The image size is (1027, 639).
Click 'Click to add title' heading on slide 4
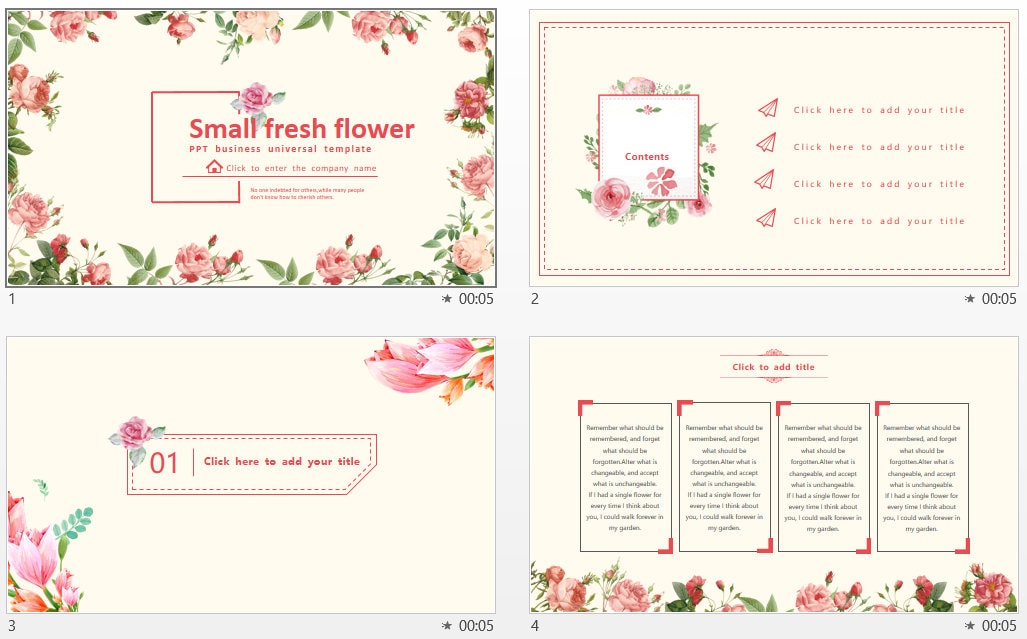[772, 367]
